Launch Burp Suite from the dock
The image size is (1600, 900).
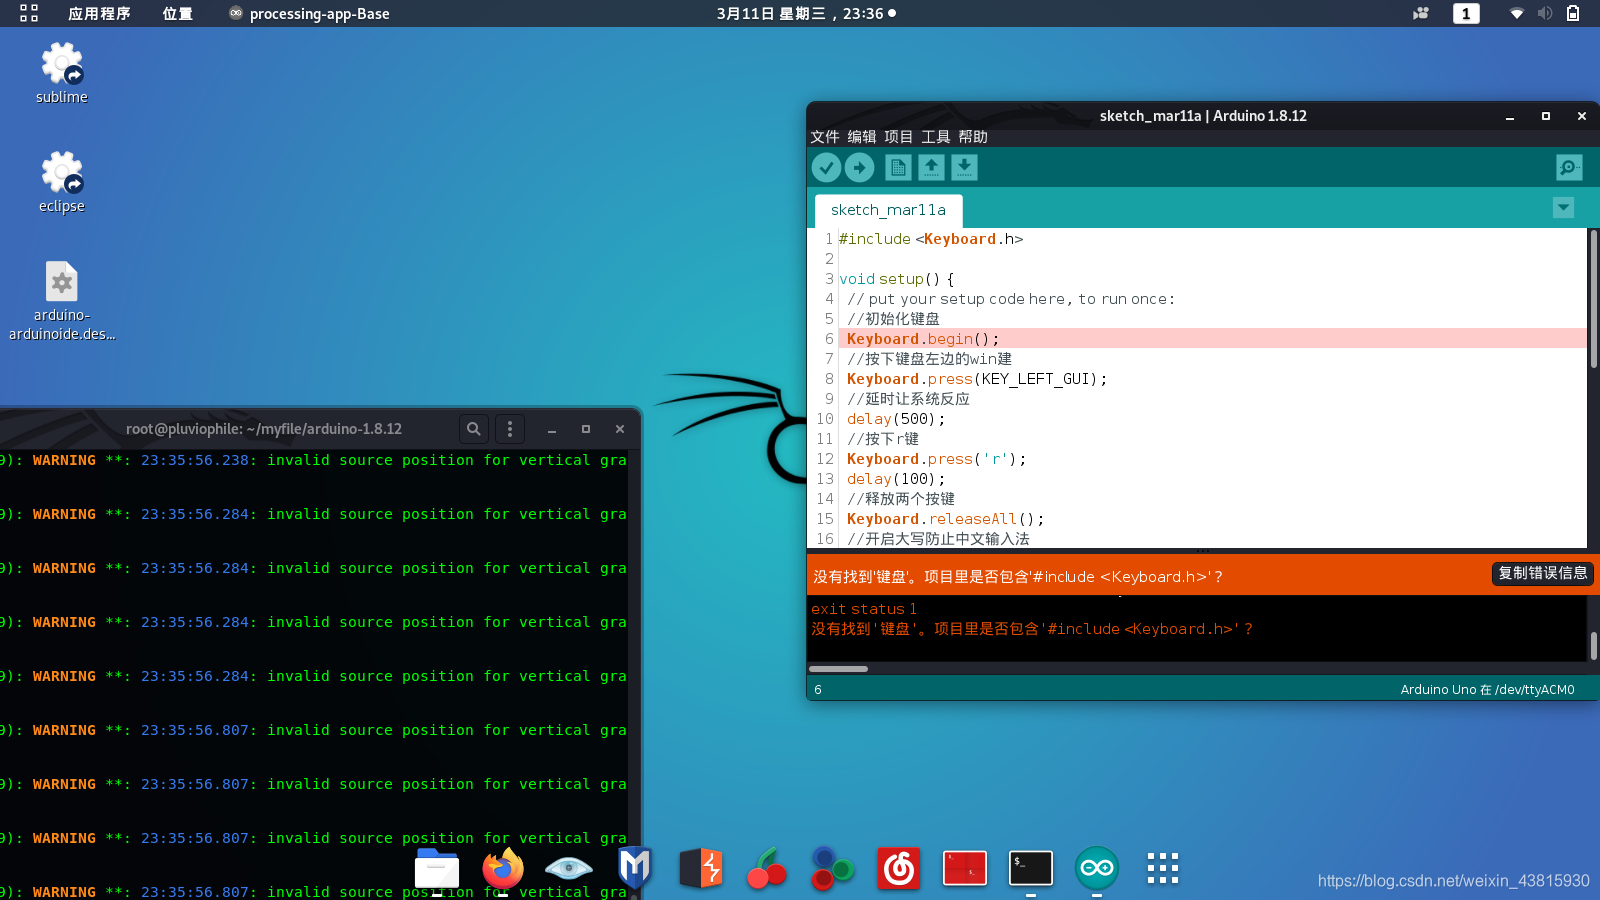[x=701, y=868]
